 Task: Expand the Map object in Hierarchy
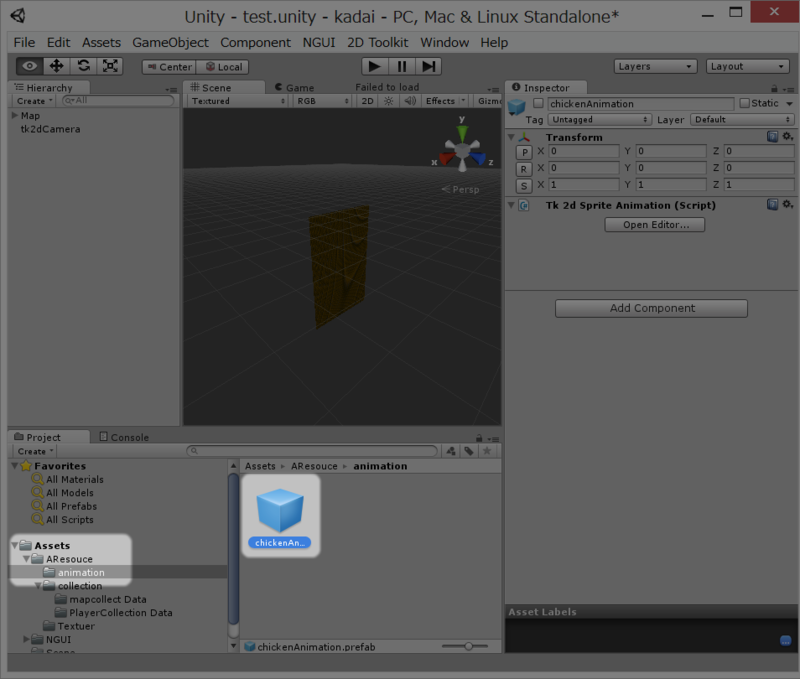[x=15, y=115]
